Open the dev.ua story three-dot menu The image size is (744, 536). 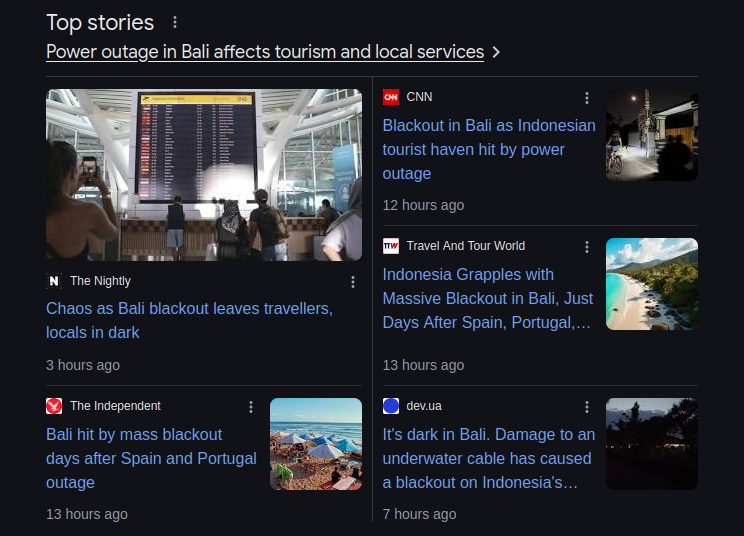pyautogui.click(x=587, y=407)
